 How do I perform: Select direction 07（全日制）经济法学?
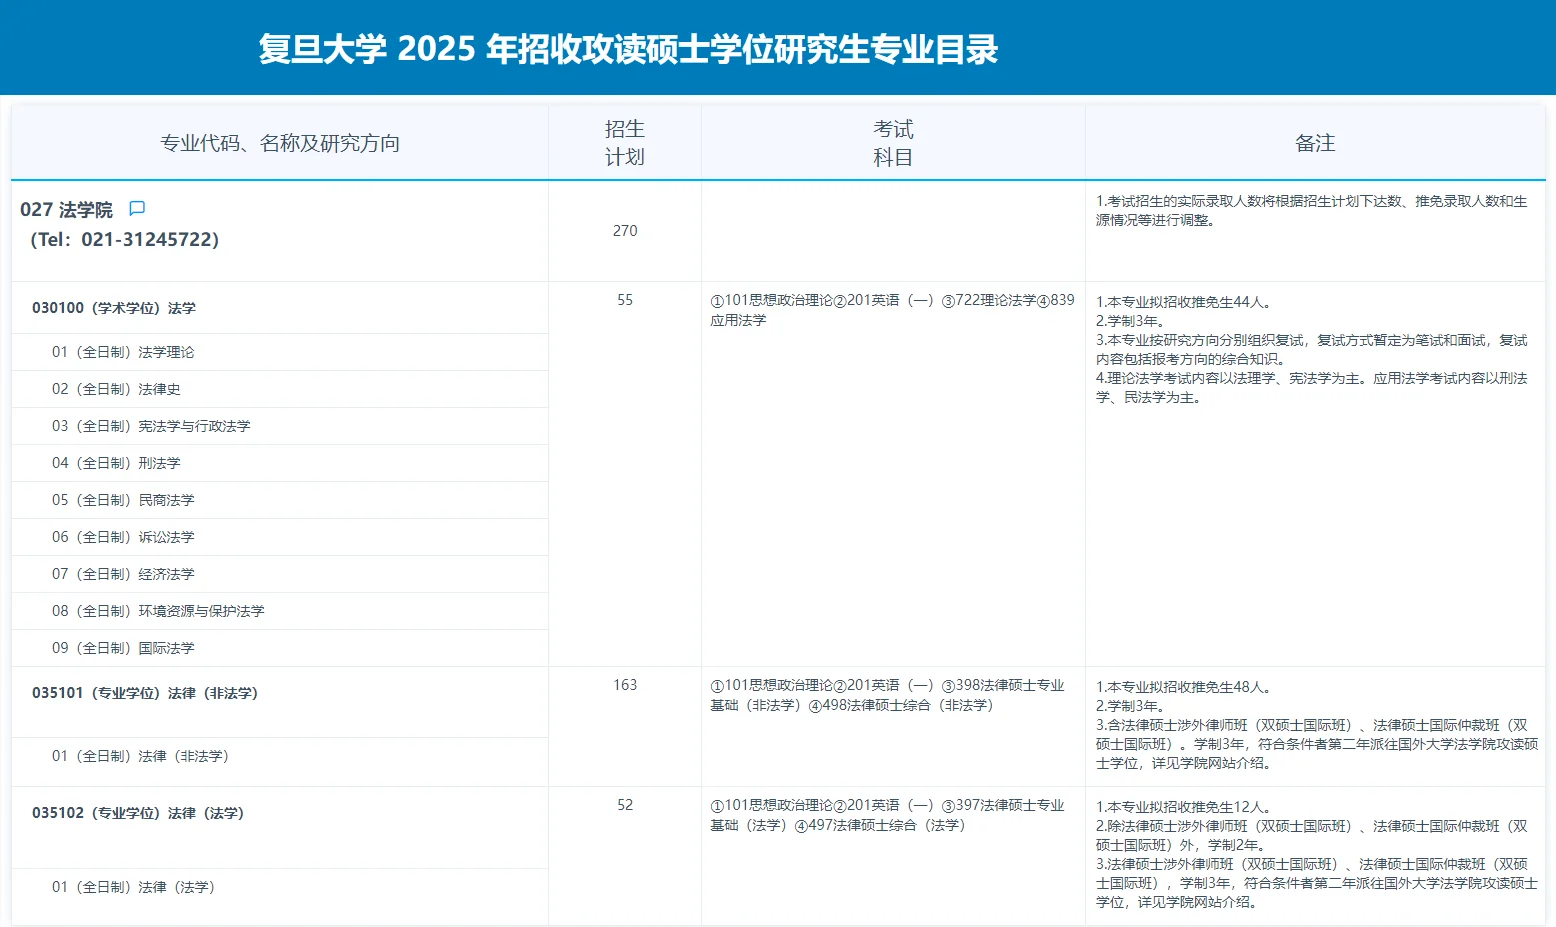280,574
